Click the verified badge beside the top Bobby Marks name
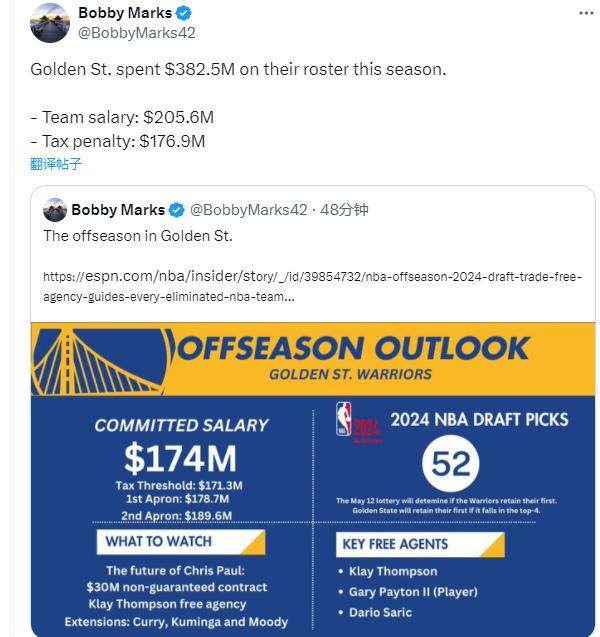The height and width of the screenshot is (637, 600). 184,13
